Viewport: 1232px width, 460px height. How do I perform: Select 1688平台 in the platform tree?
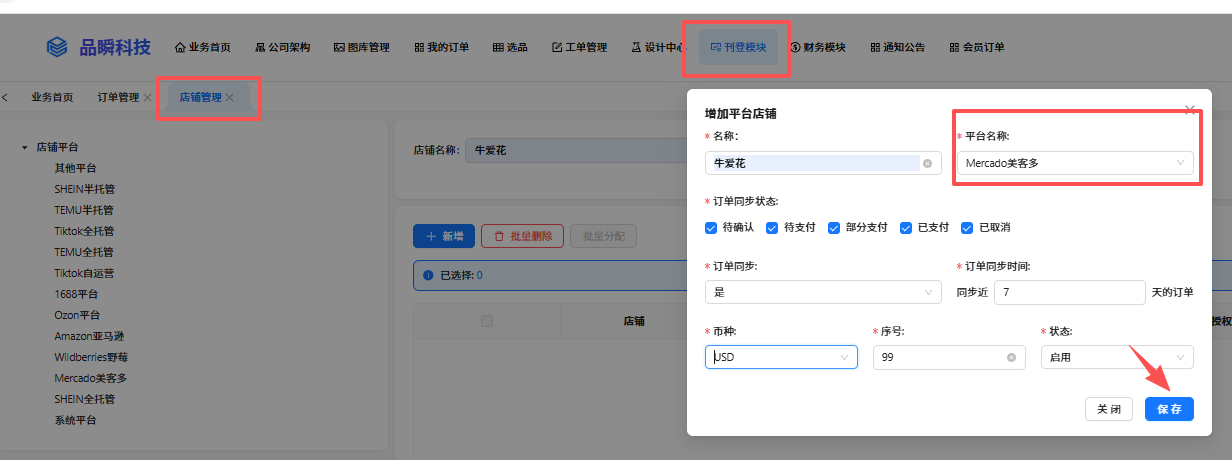(76, 295)
